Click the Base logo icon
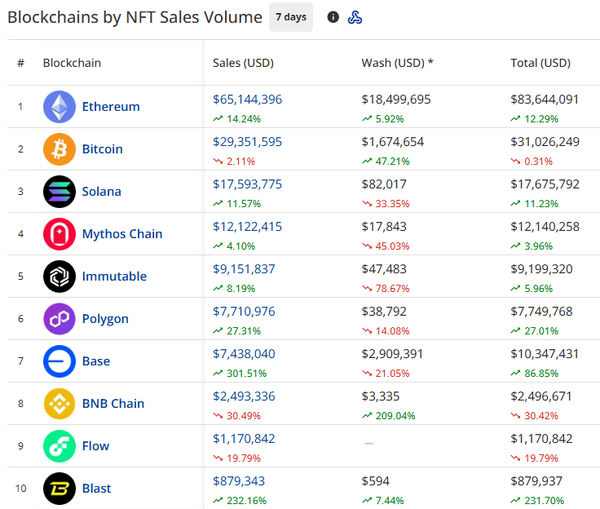The width and height of the screenshot is (600, 509). (59, 361)
